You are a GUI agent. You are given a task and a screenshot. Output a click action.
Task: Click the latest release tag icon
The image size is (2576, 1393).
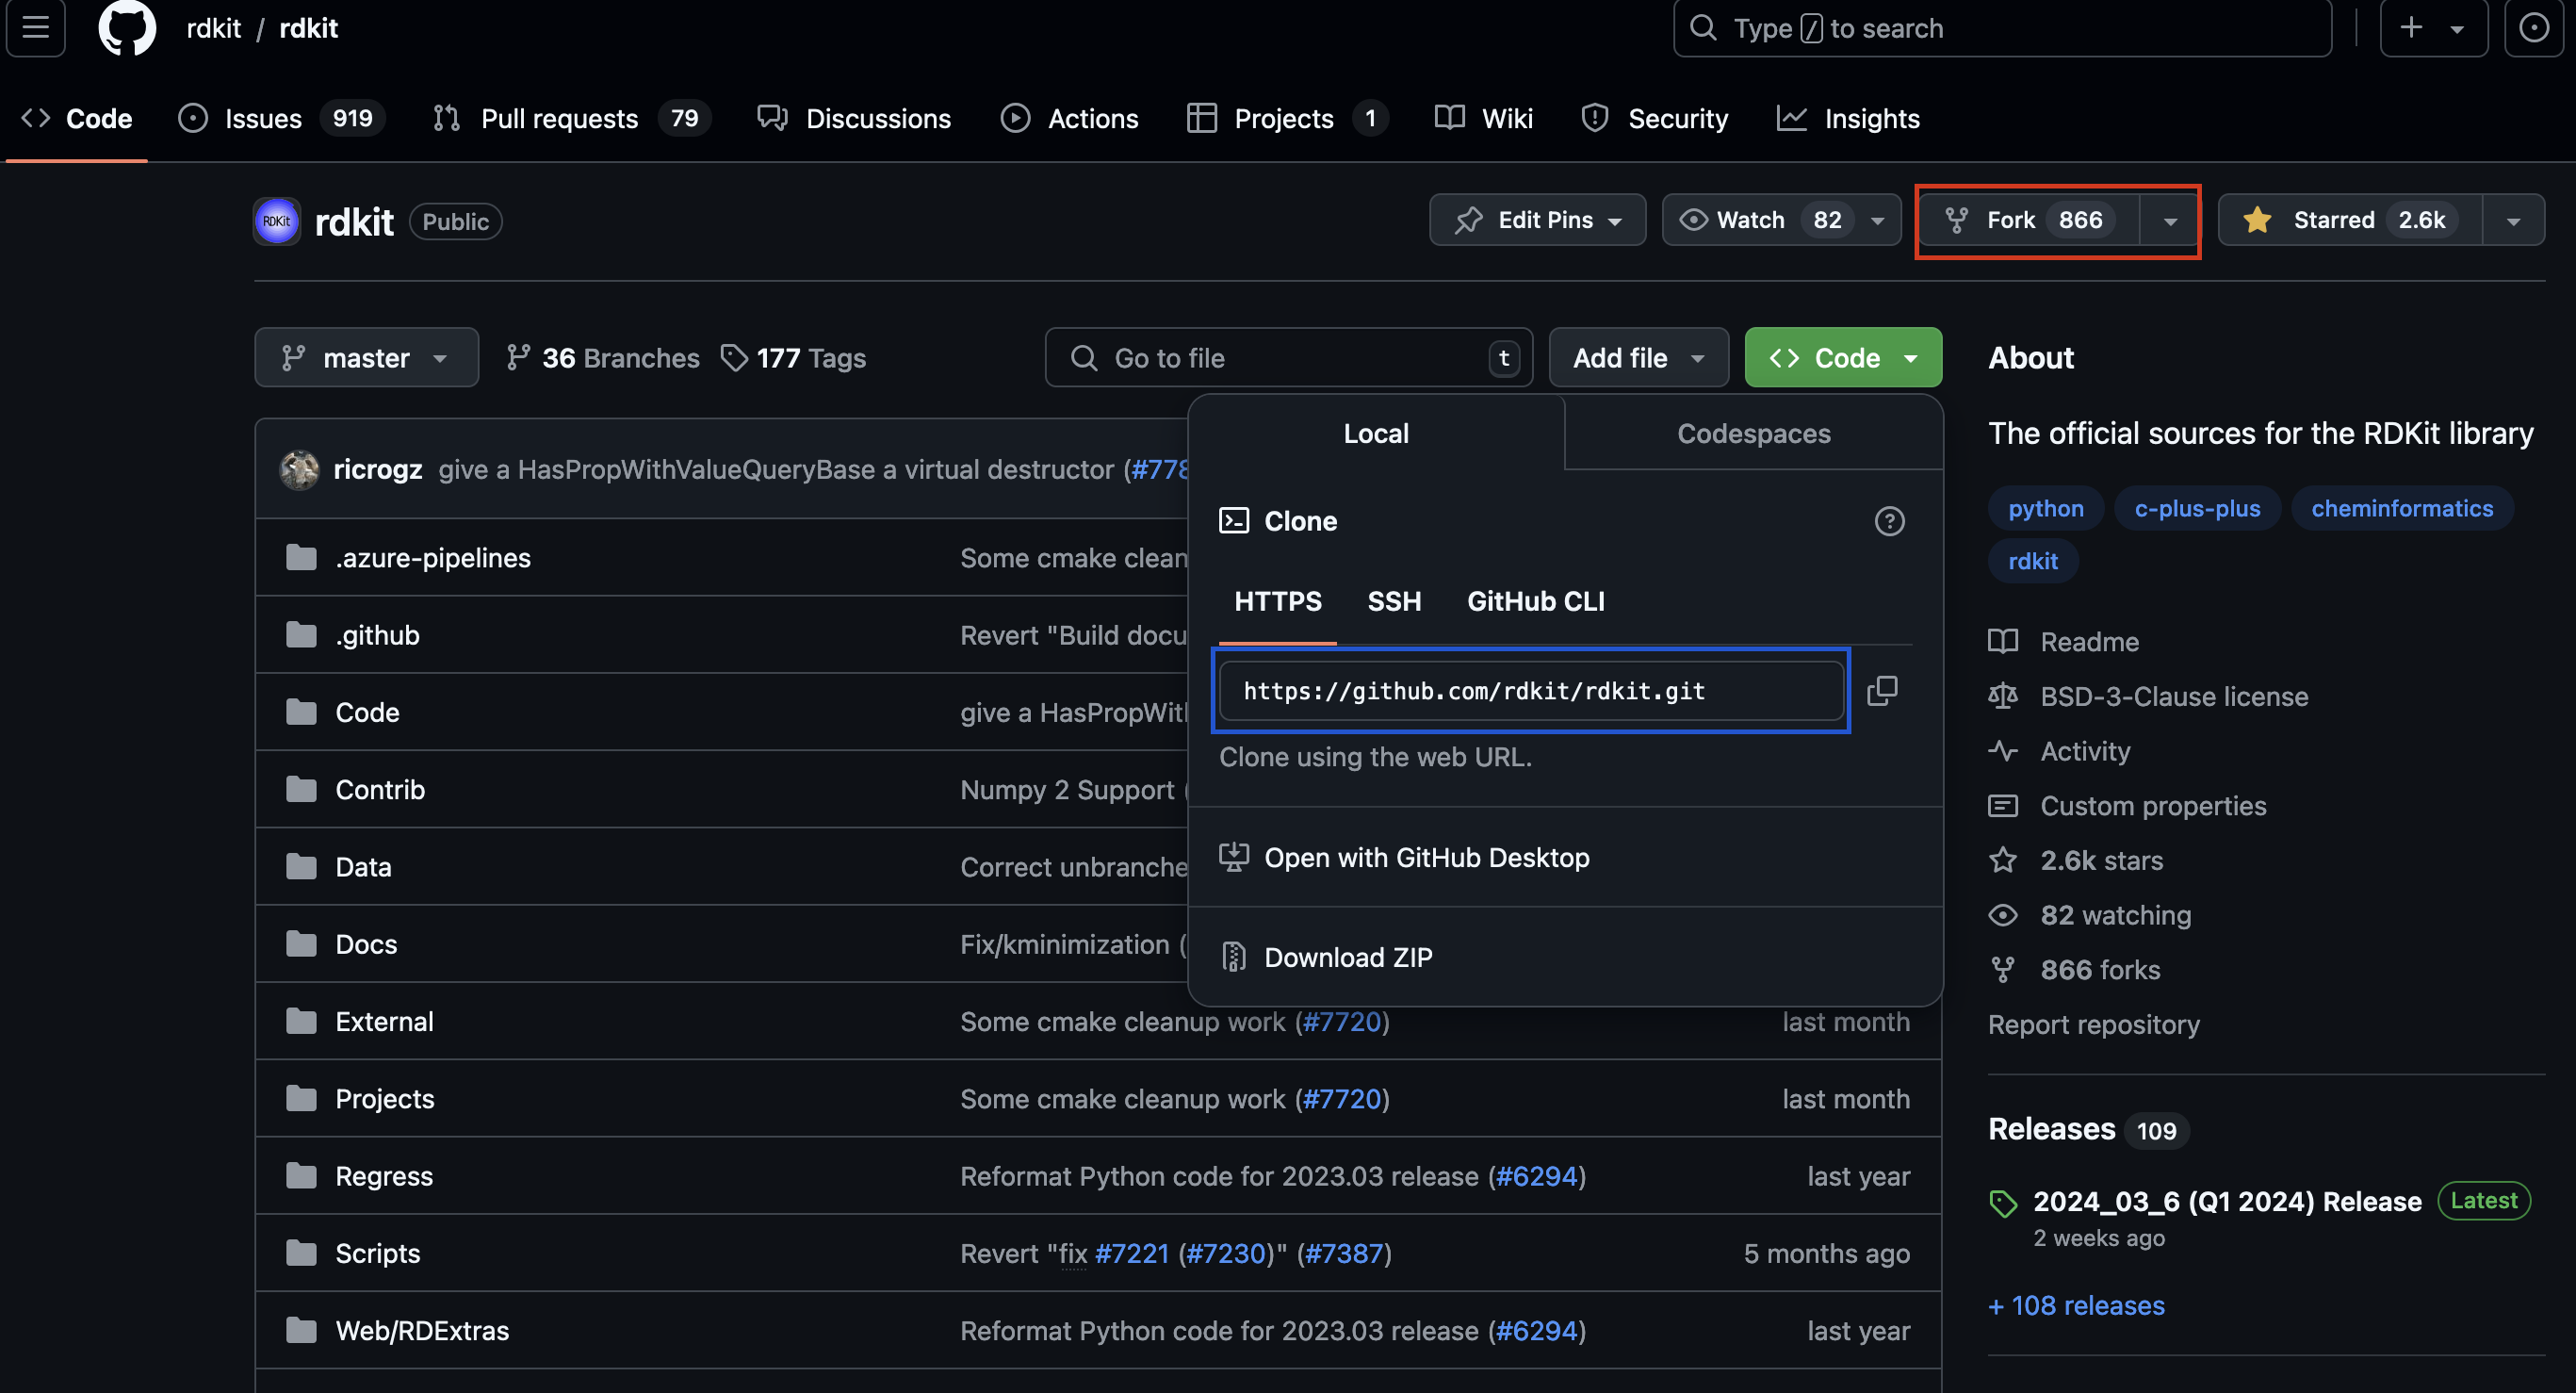pyautogui.click(x=2003, y=1203)
